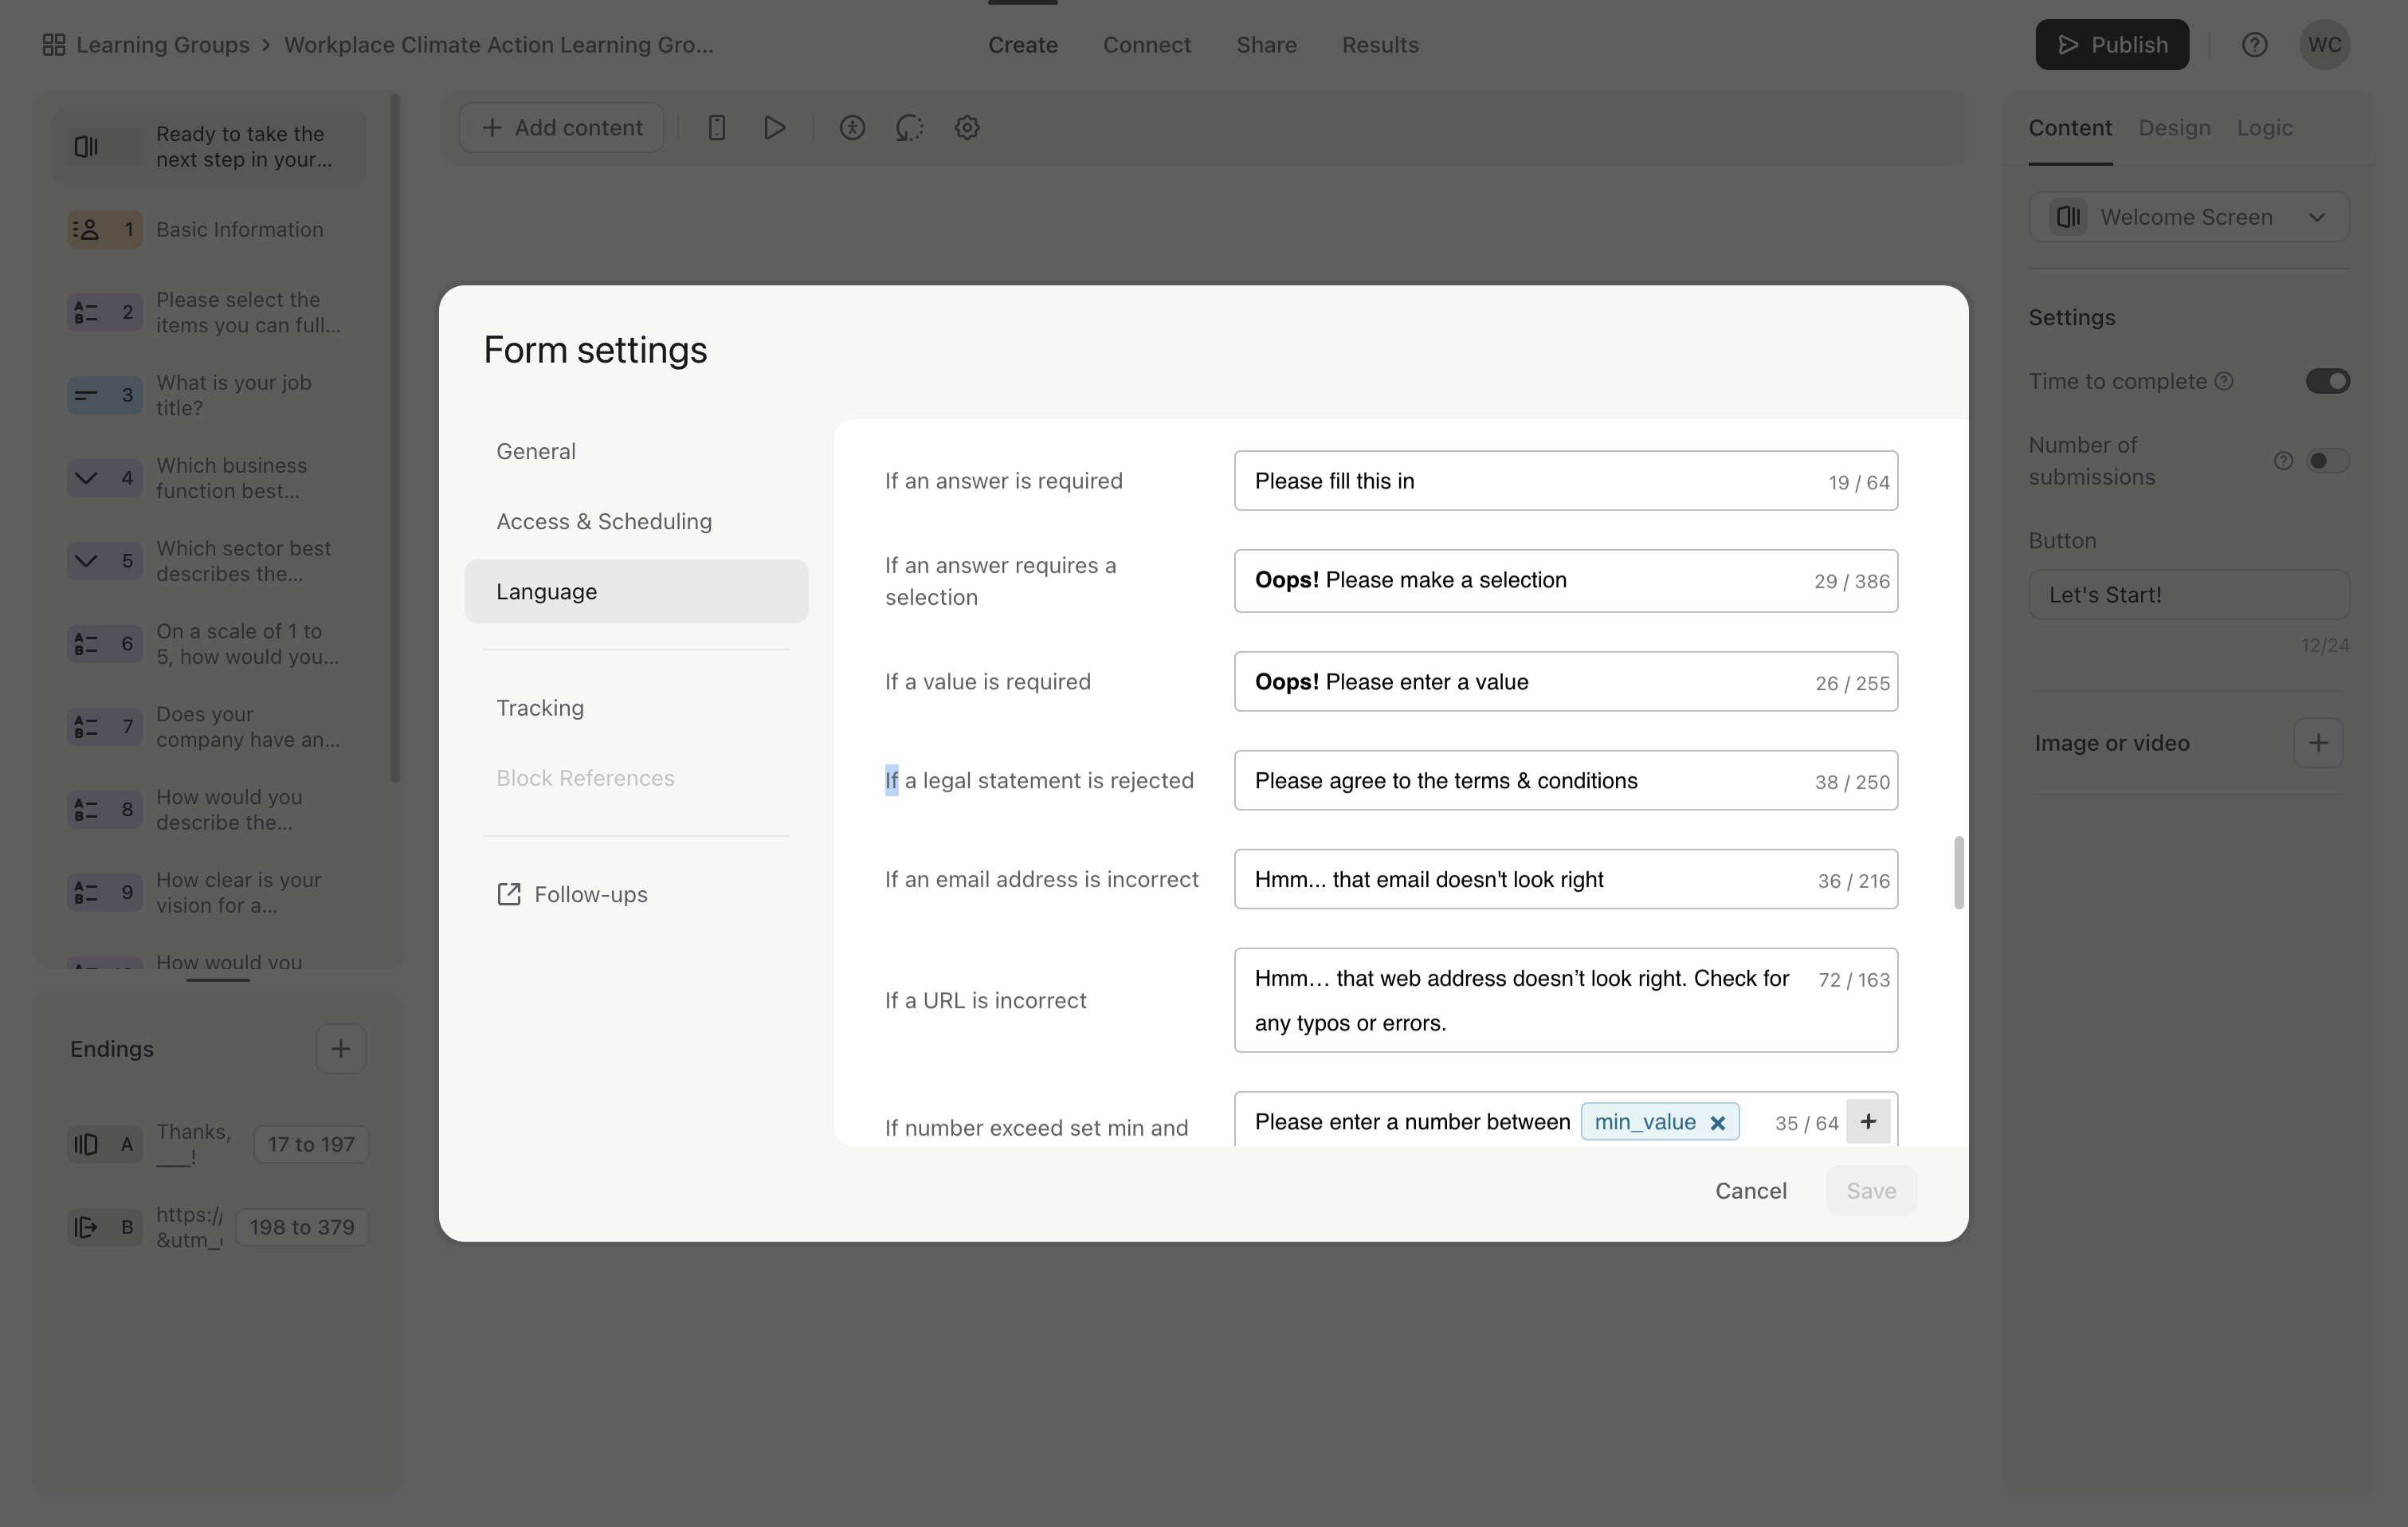Viewport: 2408px width, 1527px height.
Task: Click the Form settings dialog scrollbar
Action: click(1958, 873)
